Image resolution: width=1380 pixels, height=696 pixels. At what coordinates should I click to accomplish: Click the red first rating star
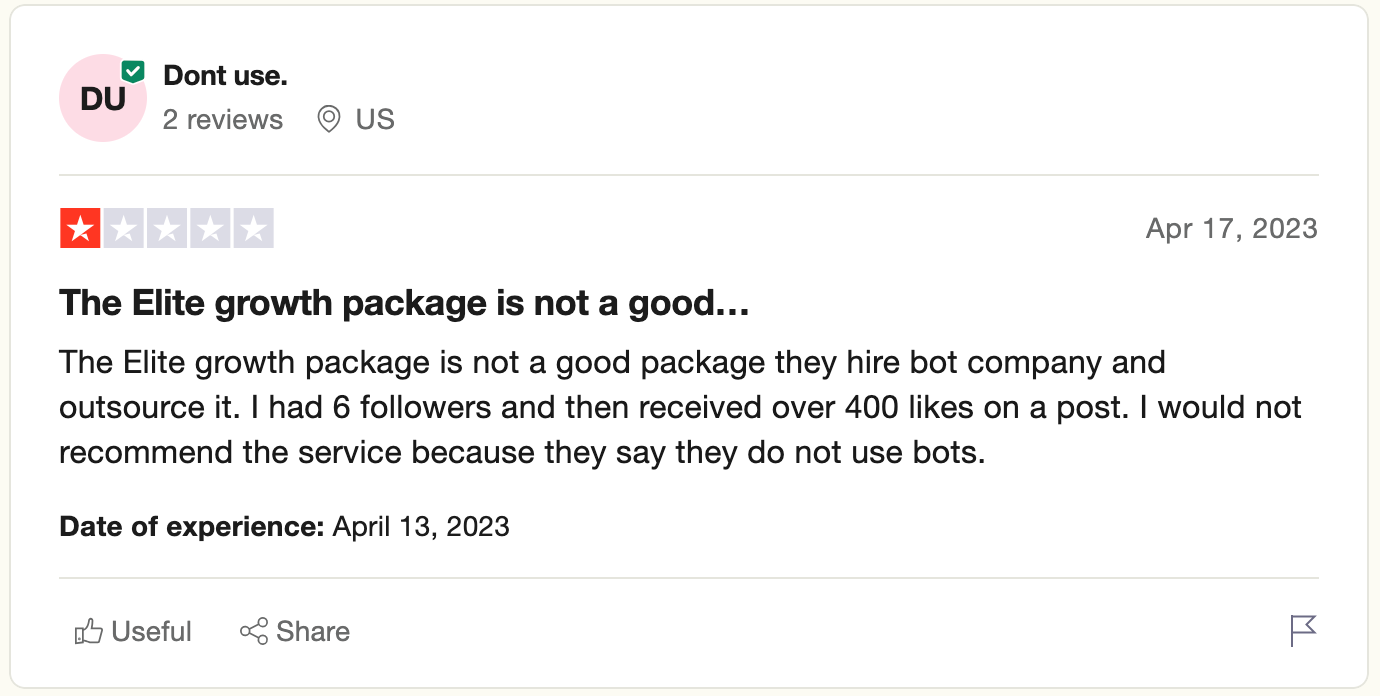[80, 229]
